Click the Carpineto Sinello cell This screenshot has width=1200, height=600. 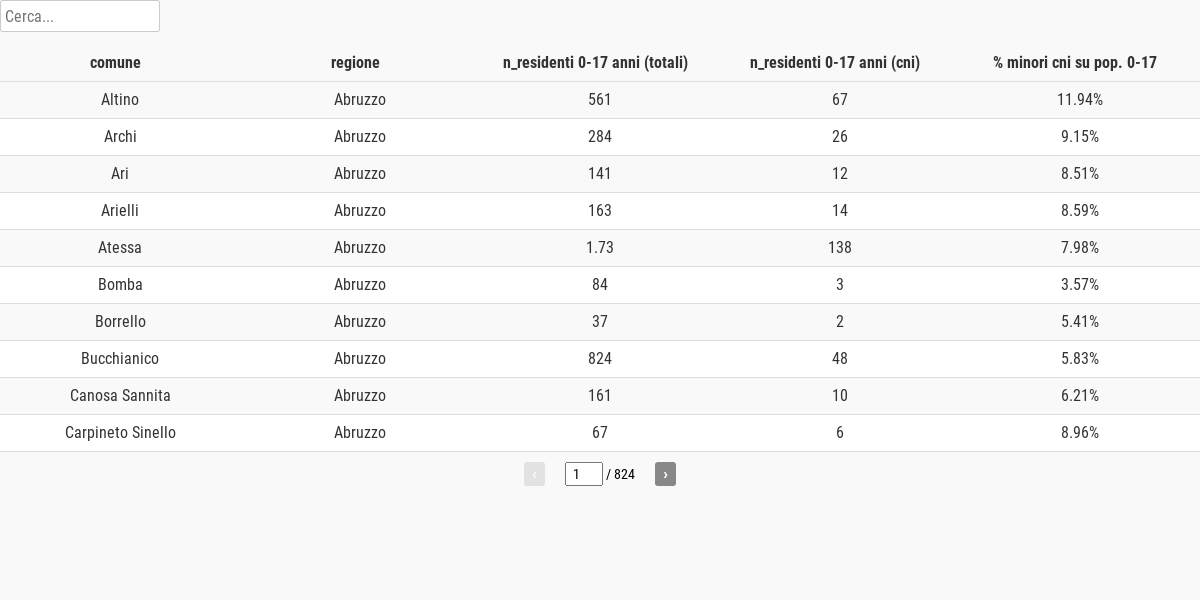[x=120, y=433]
